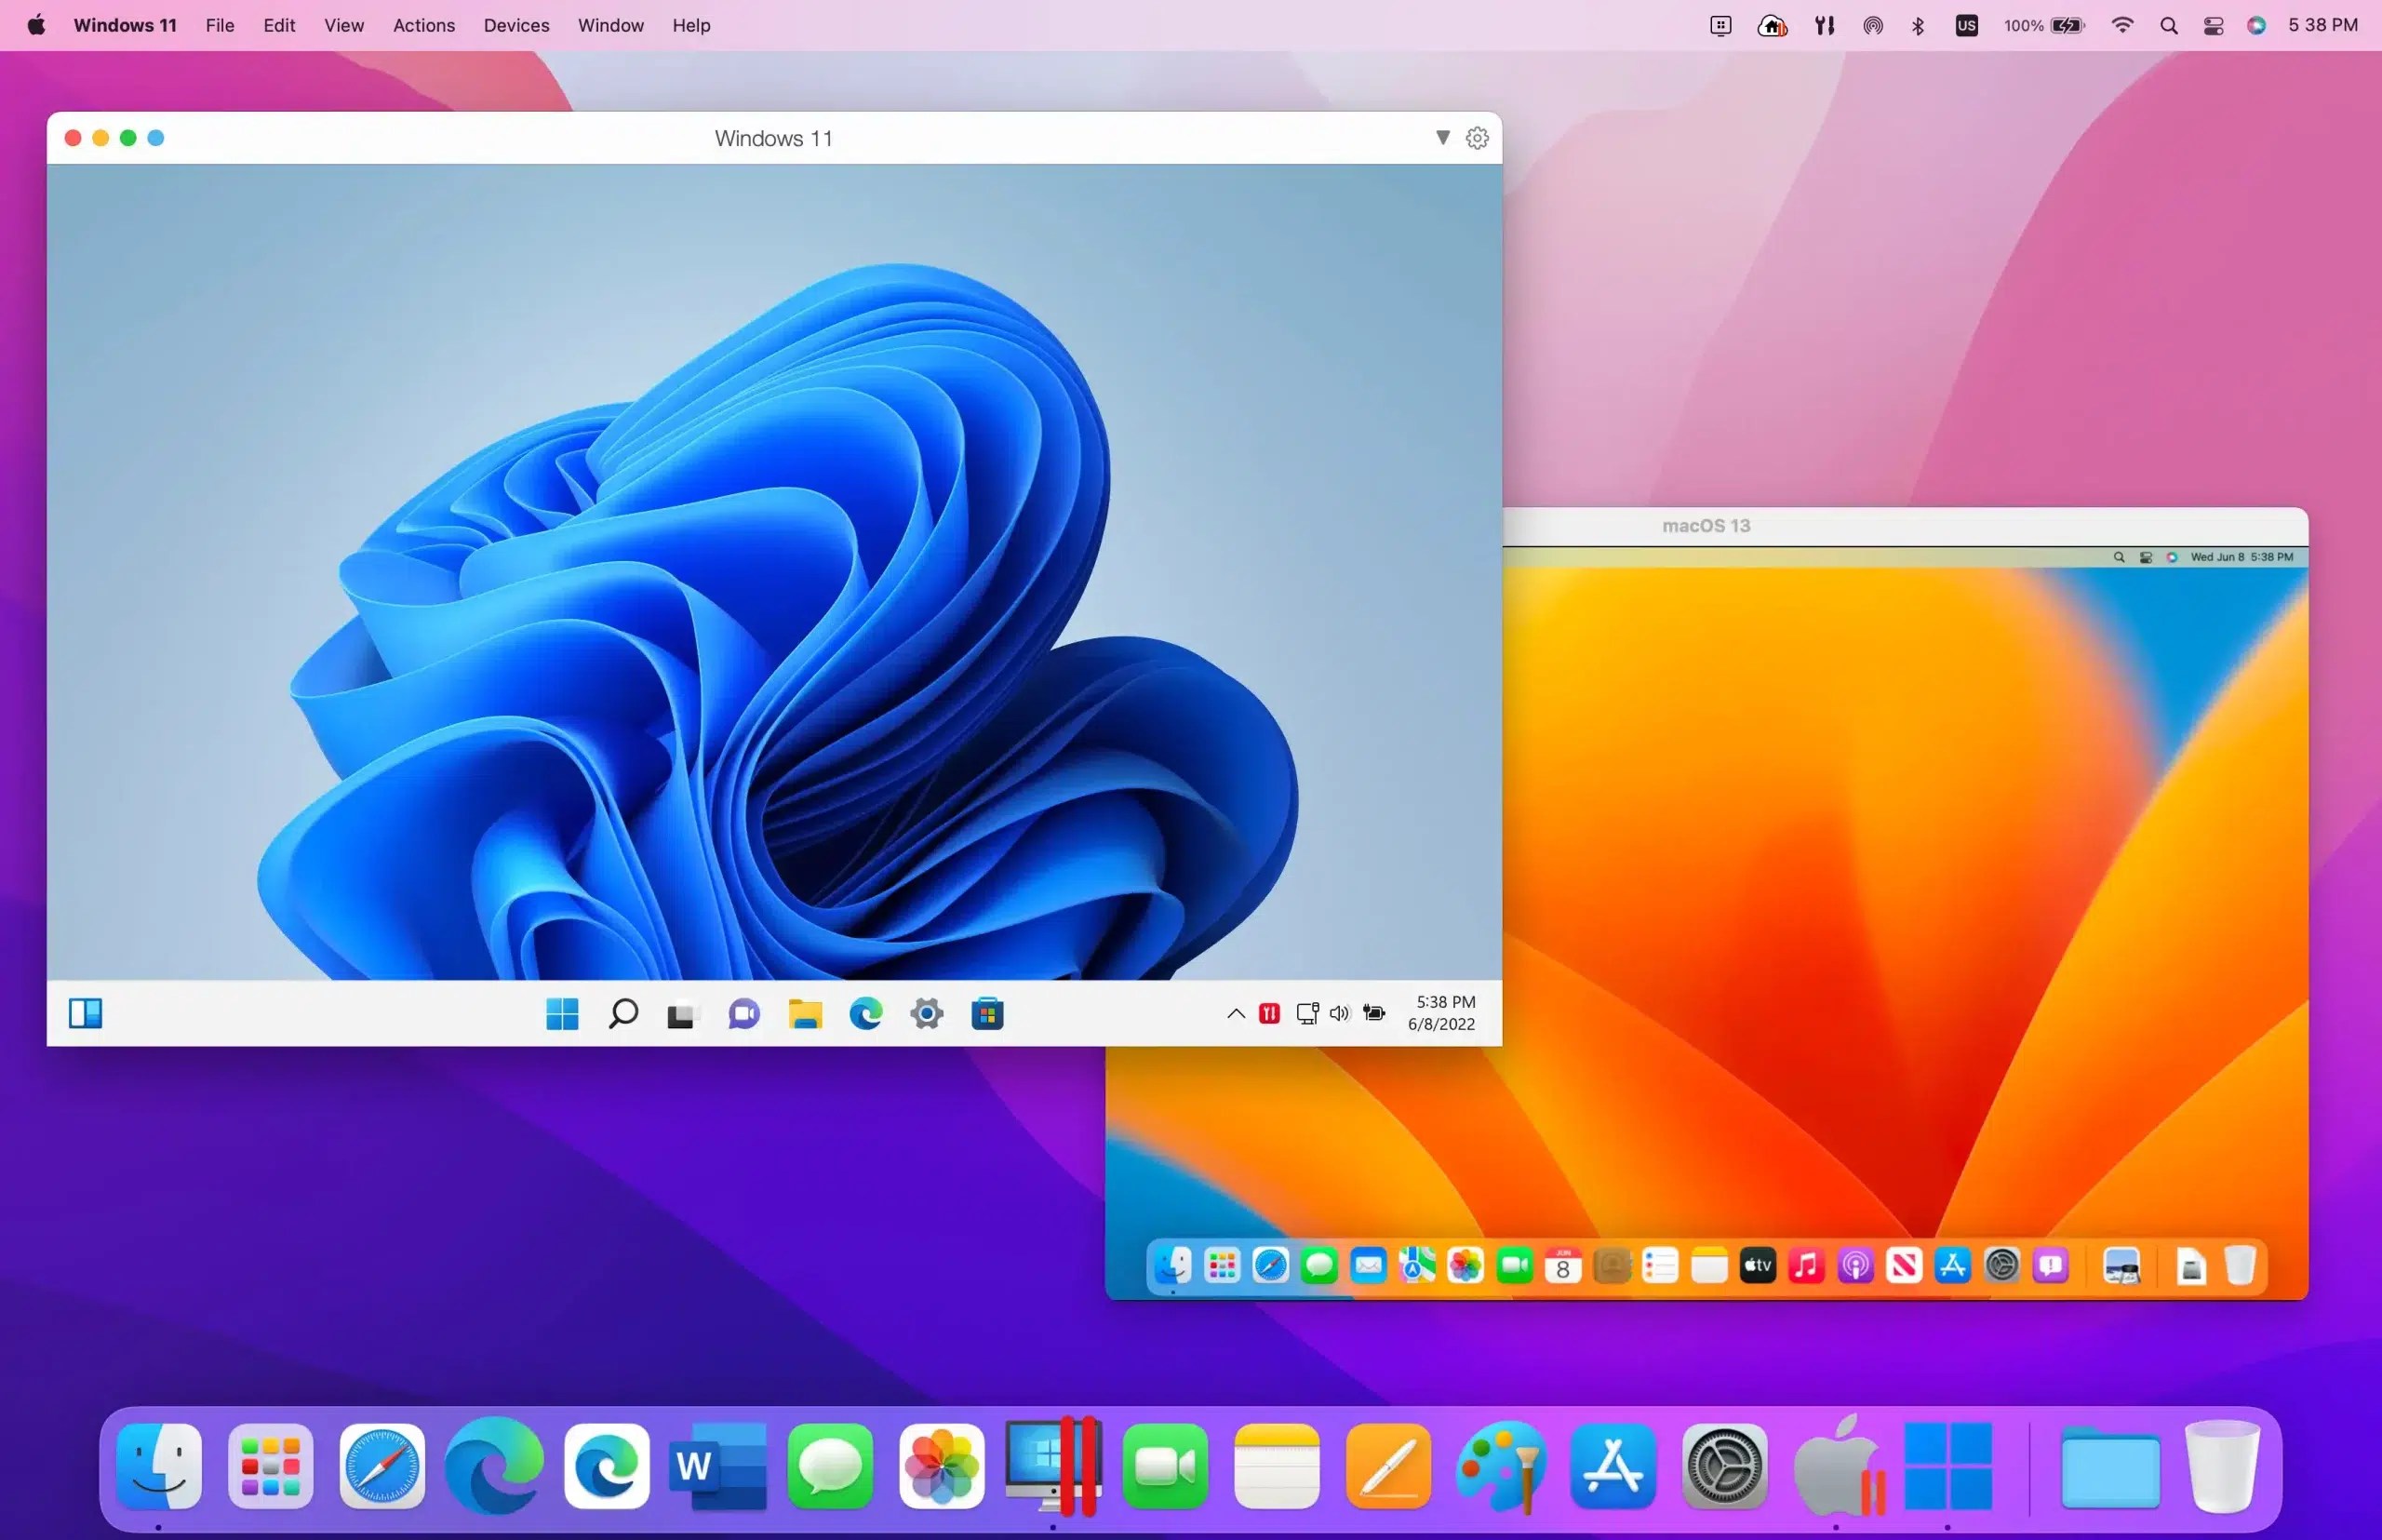
Task: Open Teams Chat on the Windows taskbar
Action: pos(743,1013)
